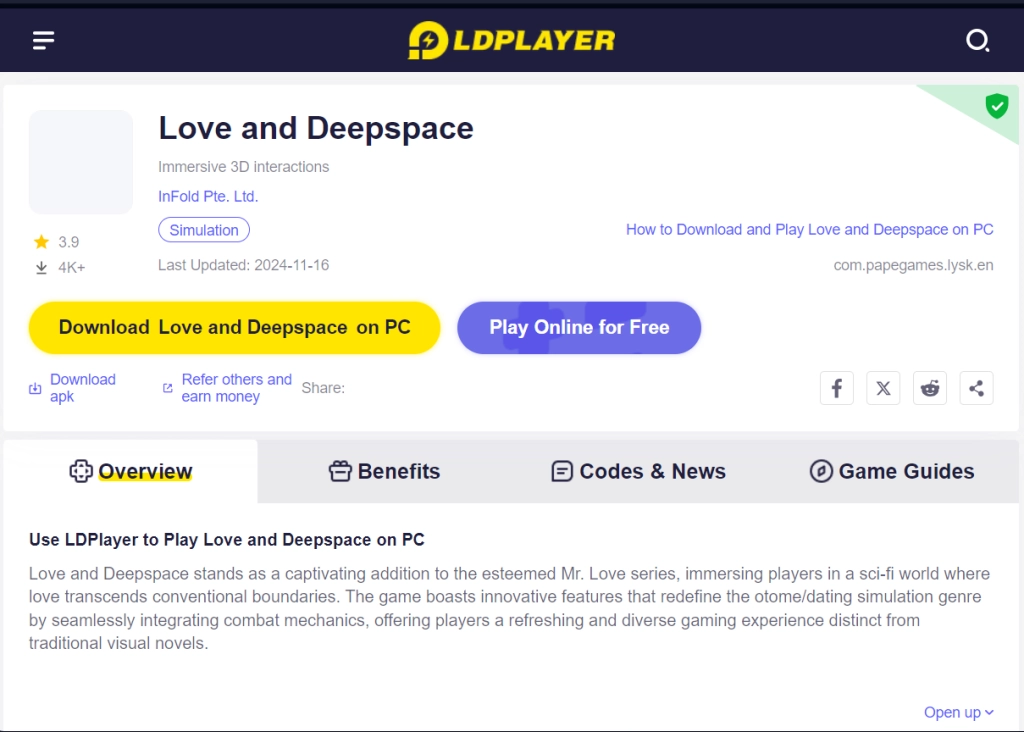Screen dimensions: 1024x732
Task: Share on Facebook
Action: pos(837,389)
